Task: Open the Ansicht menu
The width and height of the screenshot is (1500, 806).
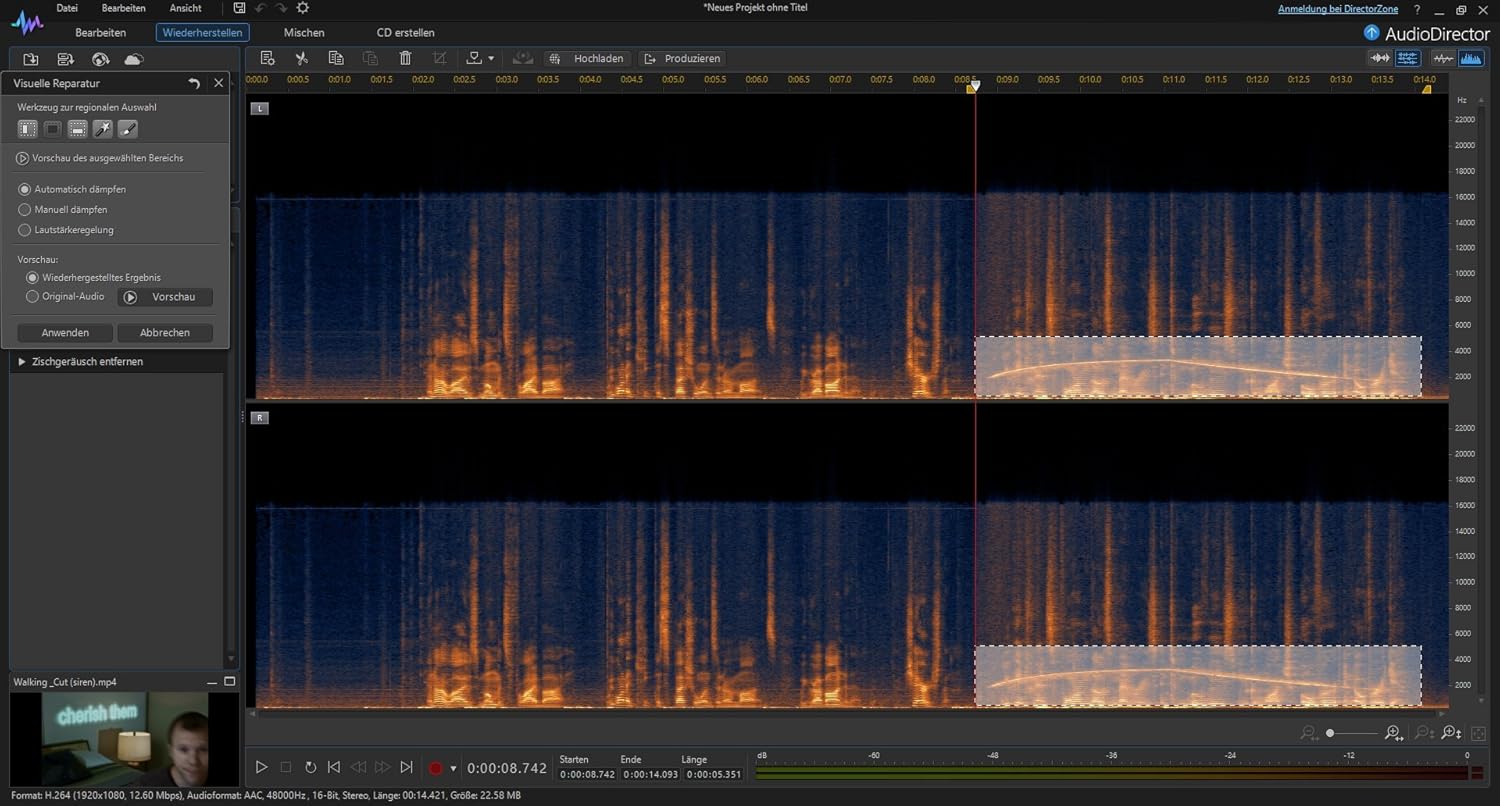Action: click(x=185, y=8)
